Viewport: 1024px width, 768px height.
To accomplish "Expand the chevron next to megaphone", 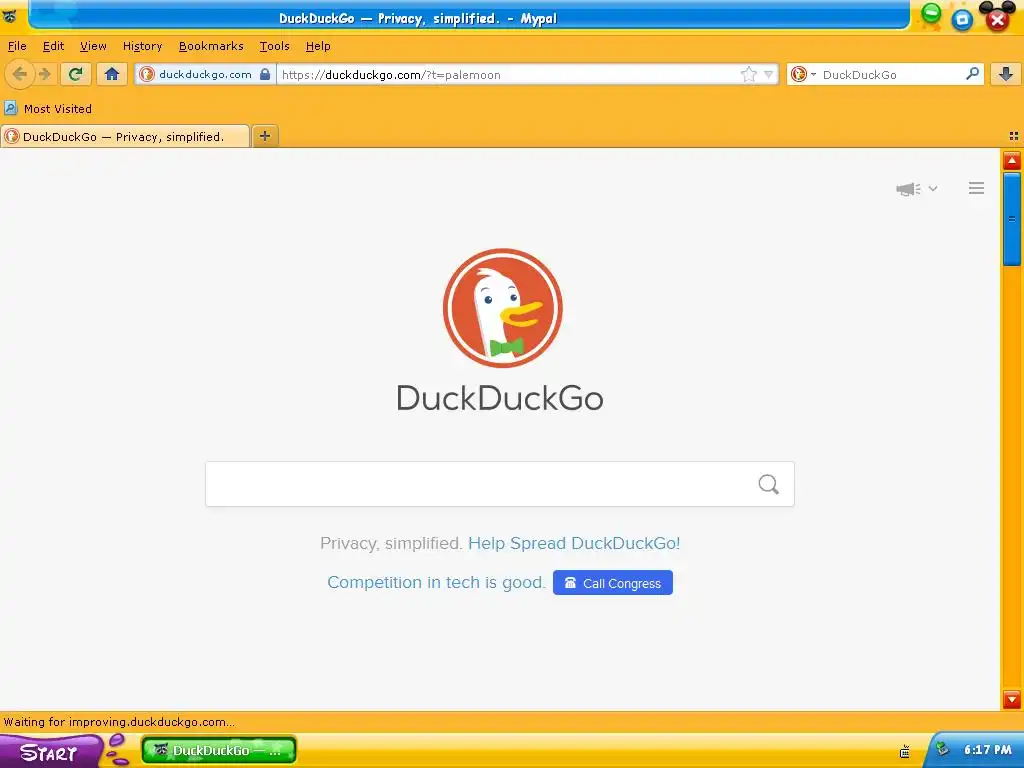I will point(933,189).
